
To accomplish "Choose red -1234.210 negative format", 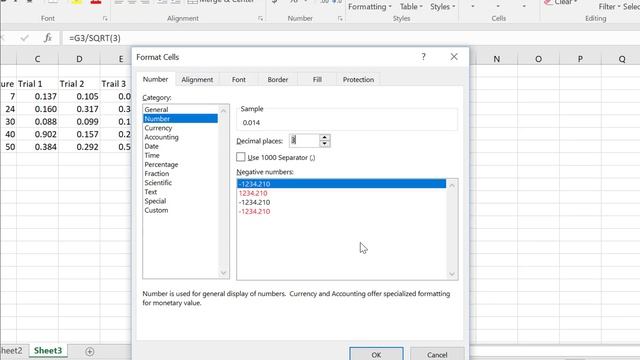I will coord(341,211).
